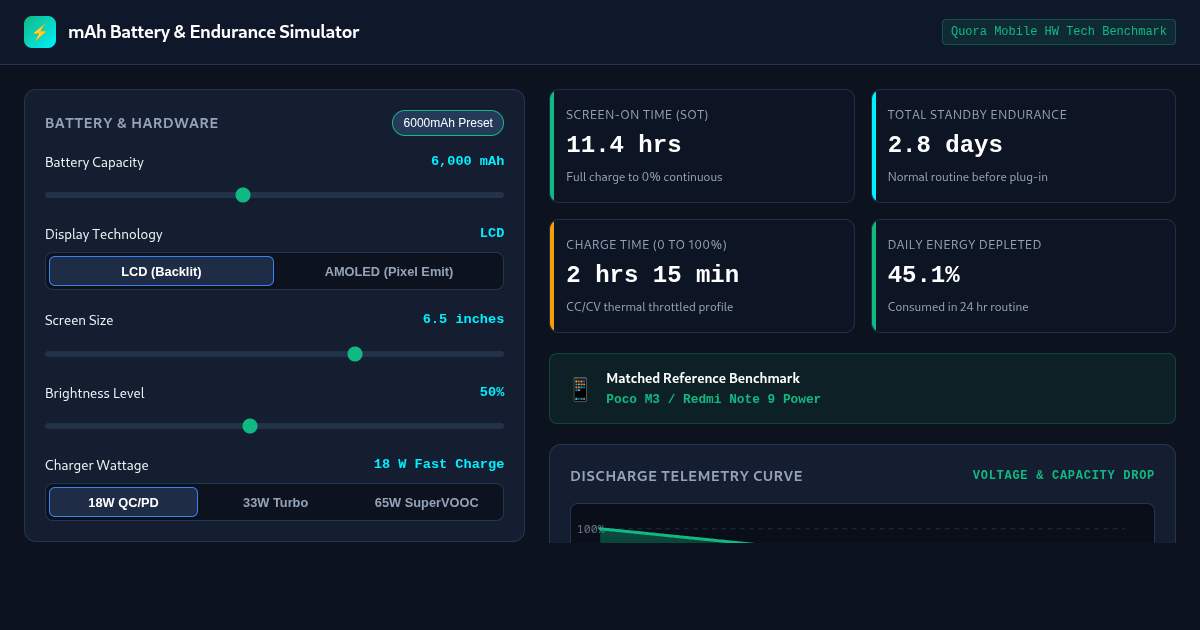
Task: Choose the 33W Turbo charger
Action: pos(275,502)
